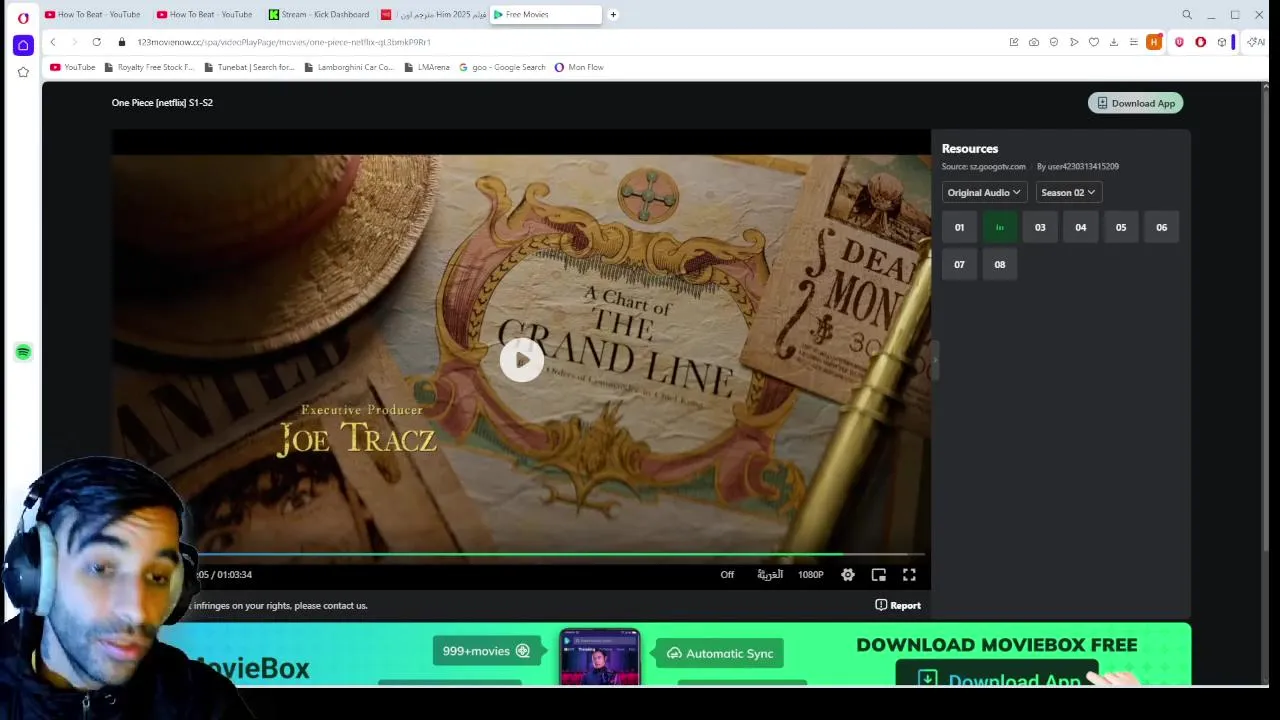The width and height of the screenshot is (1280, 720).
Task: Open Opera main menu logo
Action: pyautogui.click(x=23, y=18)
